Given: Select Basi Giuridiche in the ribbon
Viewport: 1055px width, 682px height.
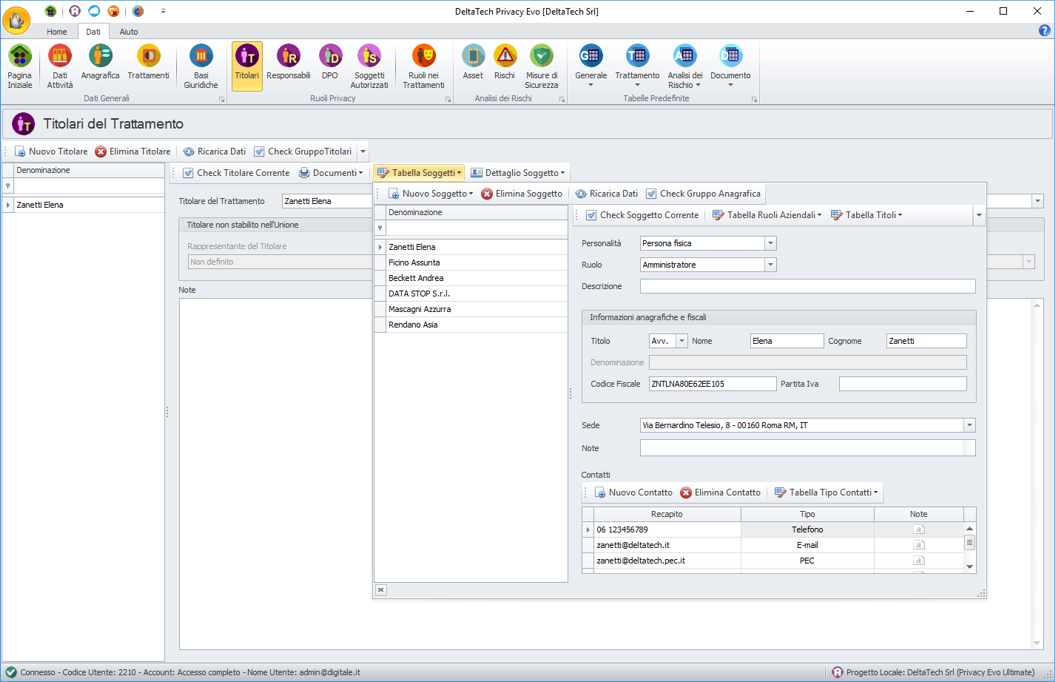Looking at the screenshot, I should pyautogui.click(x=201, y=66).
